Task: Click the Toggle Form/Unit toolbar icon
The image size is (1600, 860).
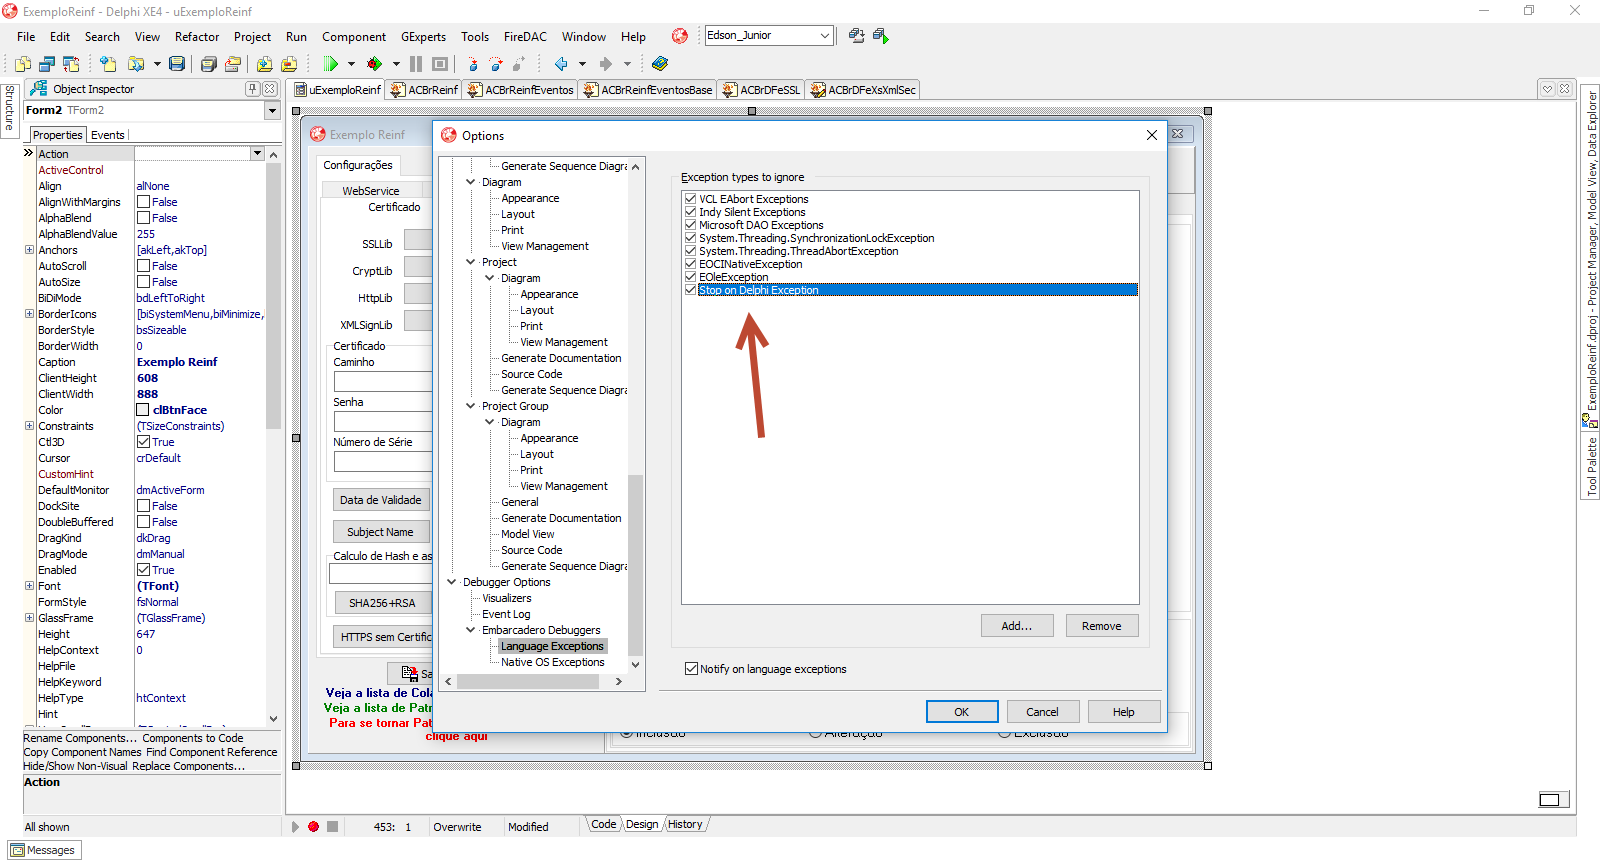Action: click(x=71, y=64)
